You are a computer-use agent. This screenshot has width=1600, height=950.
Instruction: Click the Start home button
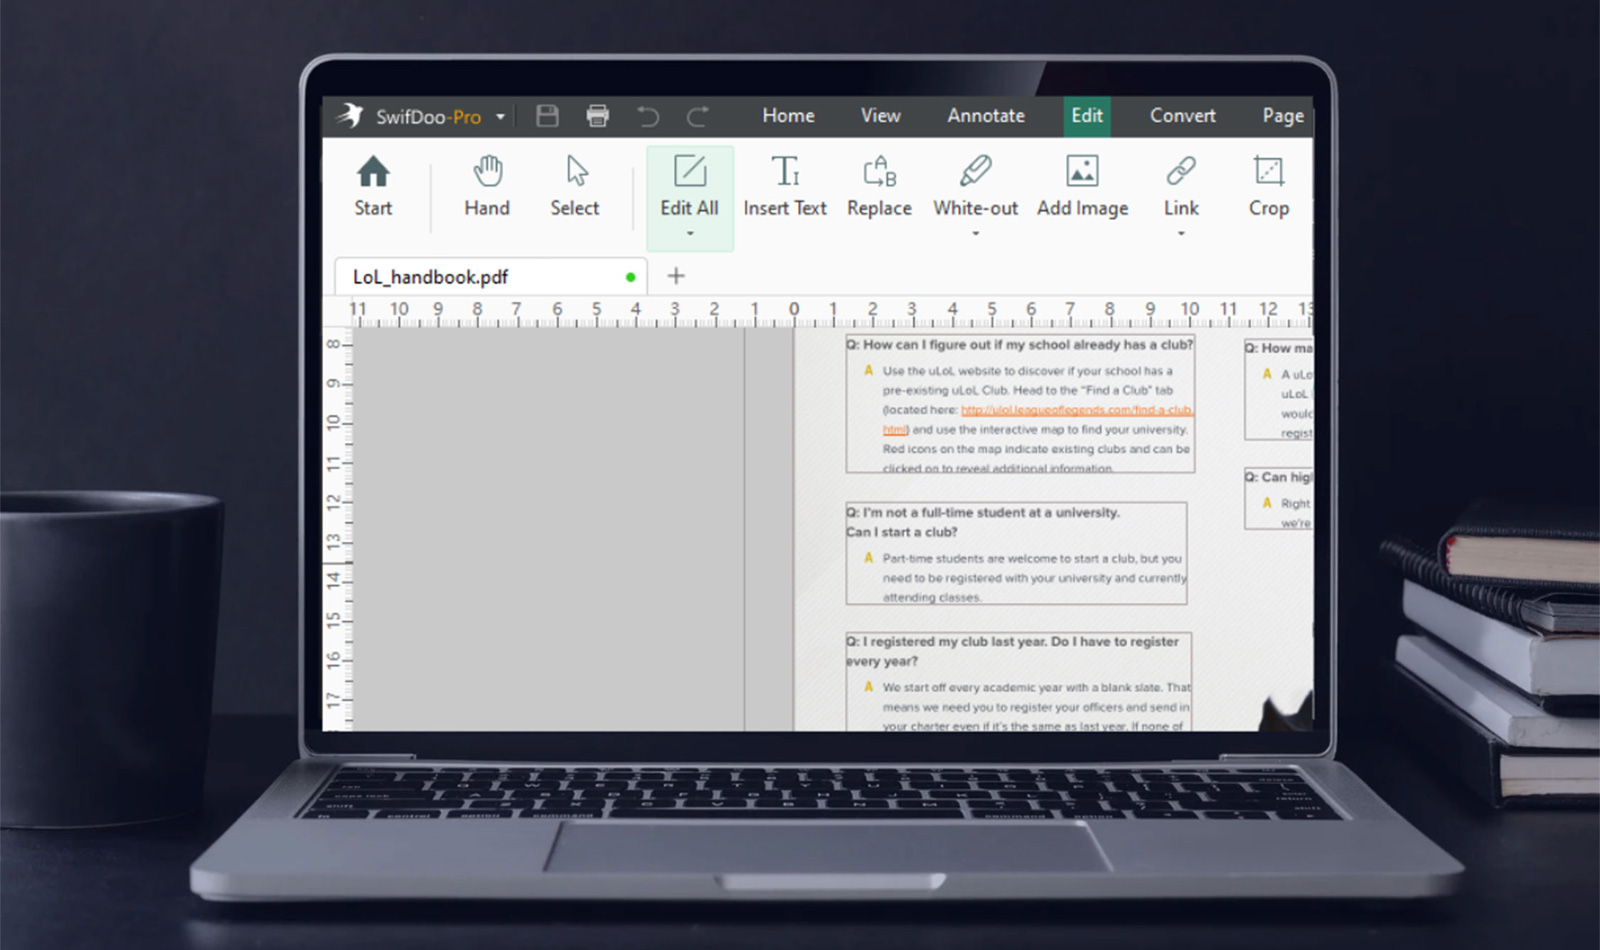coord(373,185)
